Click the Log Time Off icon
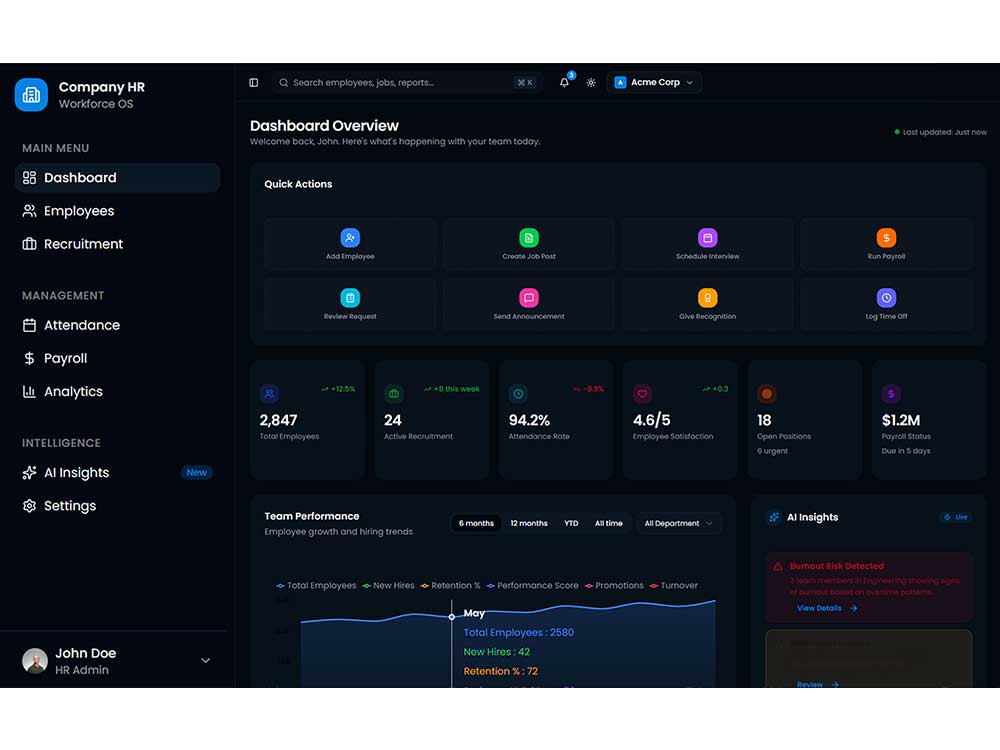This screenshot has height=750, width=1000. pyautogui.click(x=886, y=298)
